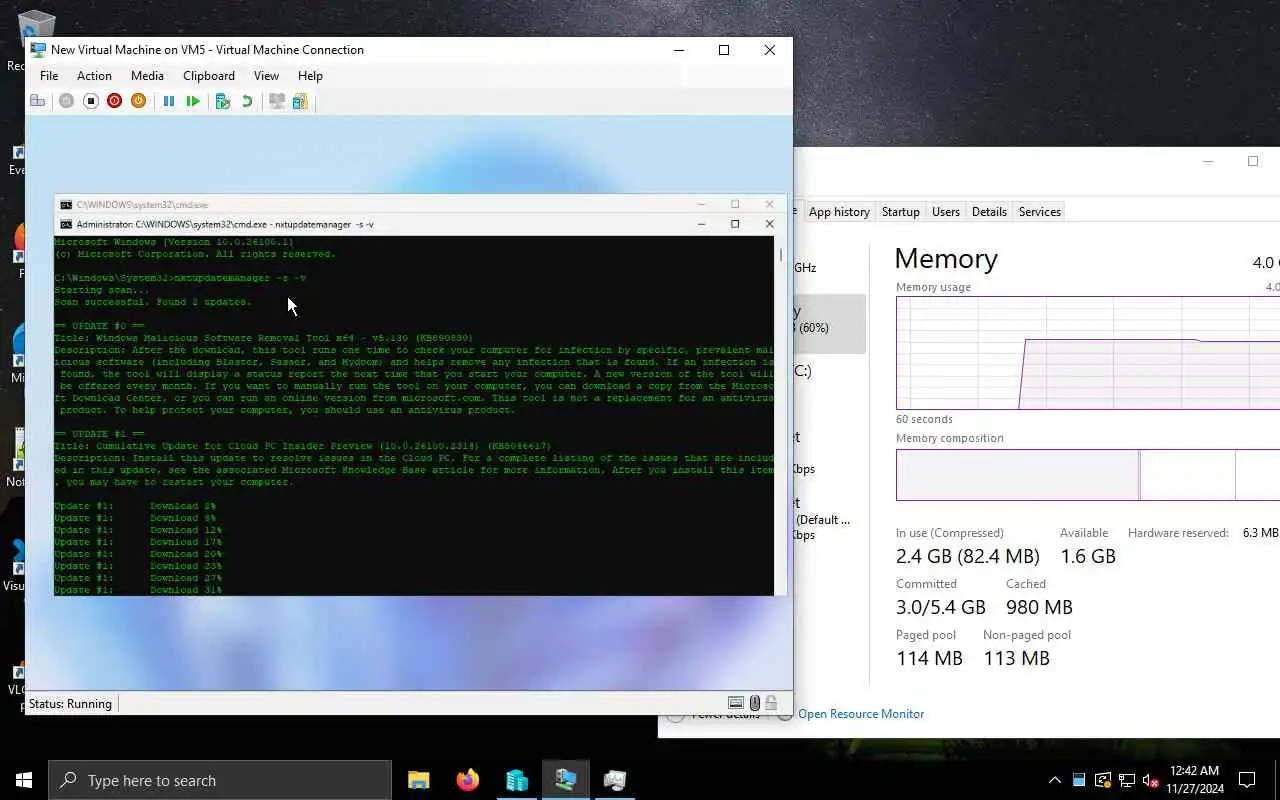Click the Available value 1.6 GB

[x=1088, y=556]
